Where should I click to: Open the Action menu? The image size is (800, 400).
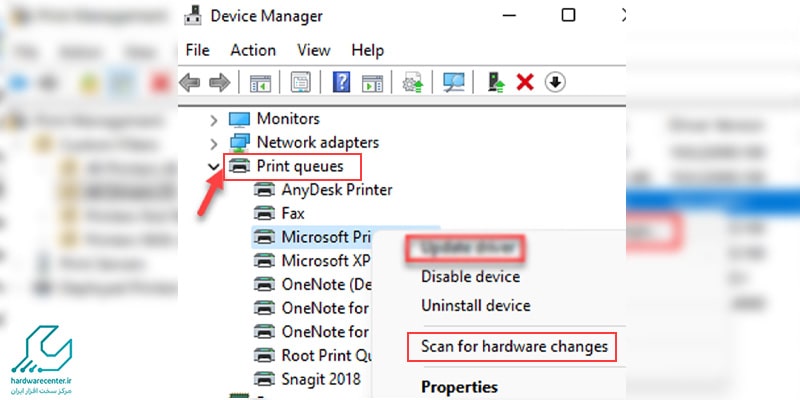[x=253, y=50]
